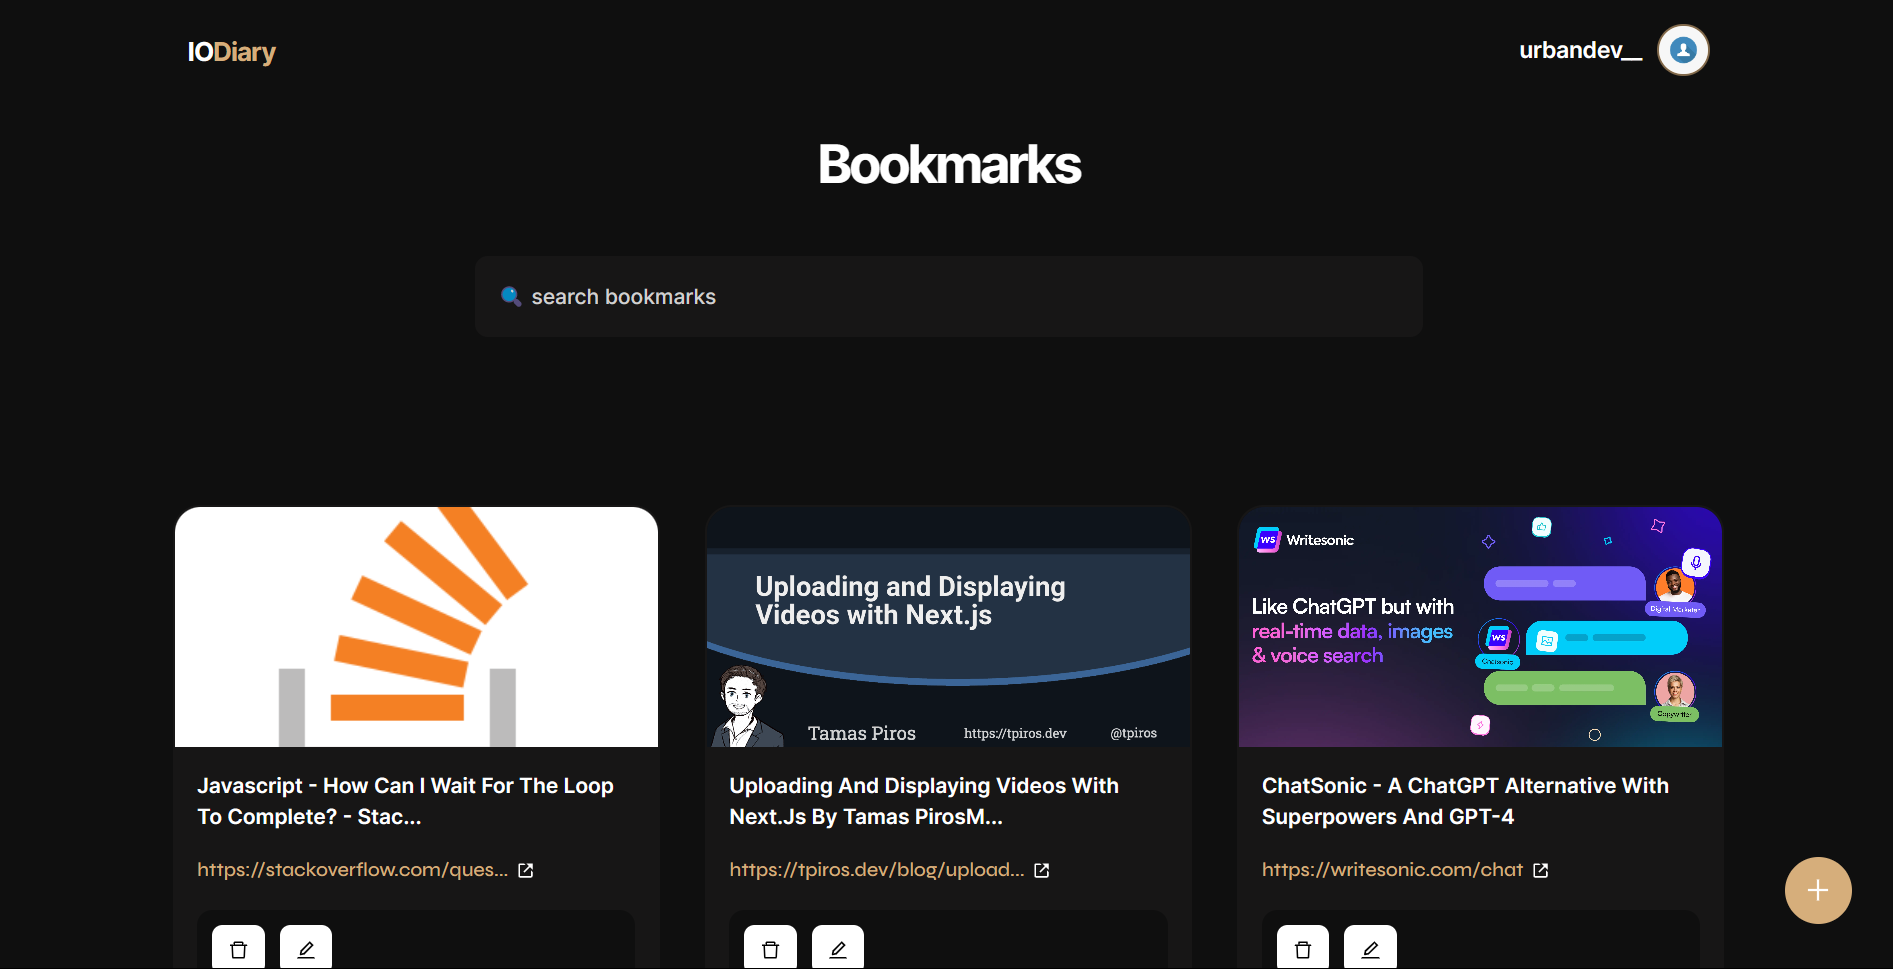The height and width of the screenshot is (969, 1893).
Task: Open the Writesonic ChatSonic thumbnail
Action: coord(1480,627)
